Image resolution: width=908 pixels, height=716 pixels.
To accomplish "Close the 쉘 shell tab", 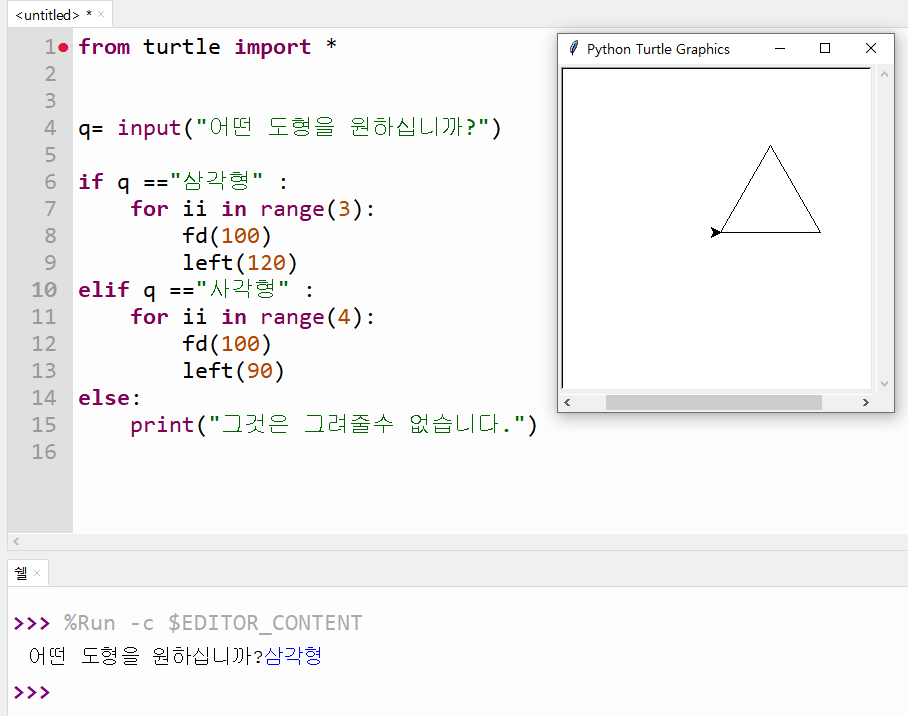I will pos(37,573).
